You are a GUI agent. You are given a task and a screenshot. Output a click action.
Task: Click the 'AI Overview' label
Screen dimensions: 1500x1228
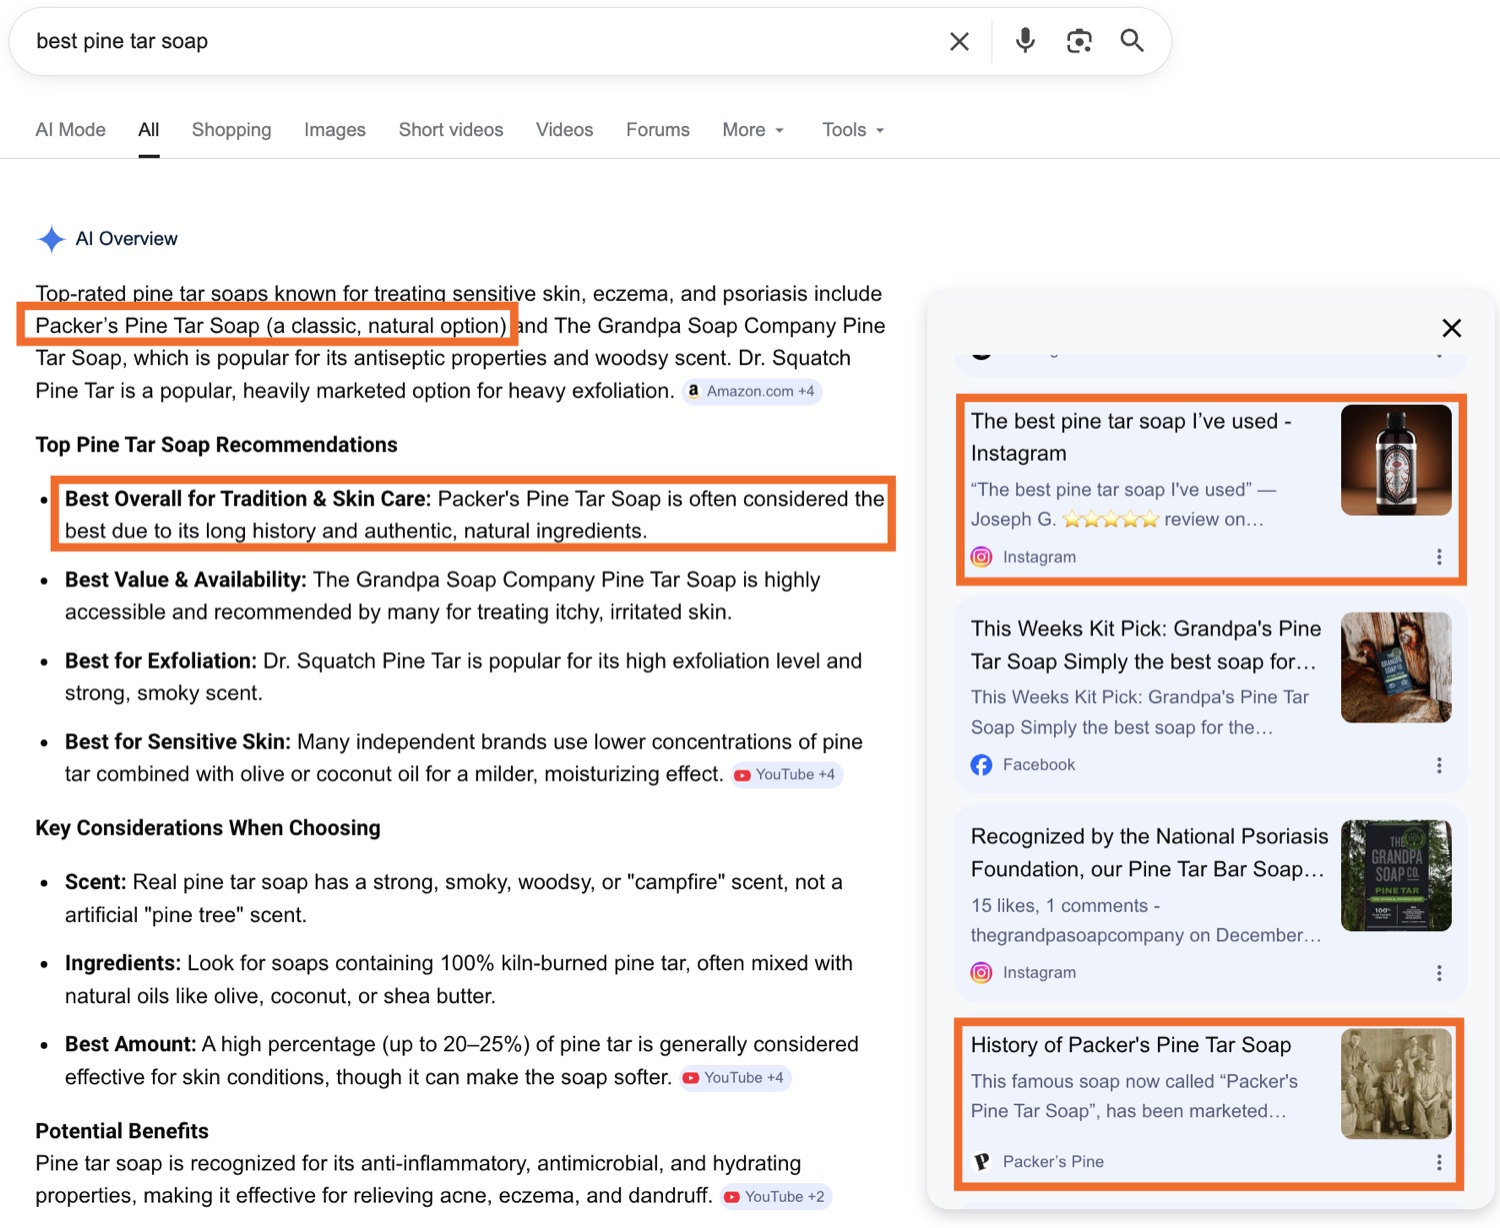[127, 239]
